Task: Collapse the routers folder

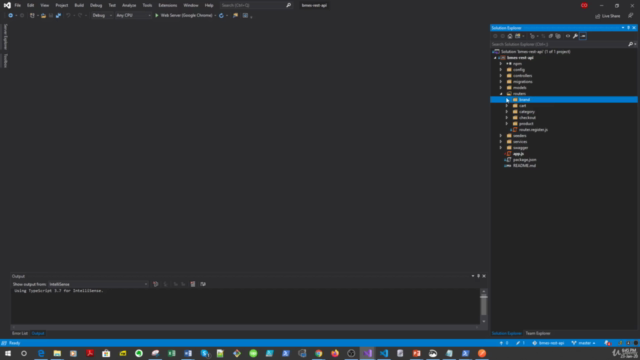Action: 501,93
